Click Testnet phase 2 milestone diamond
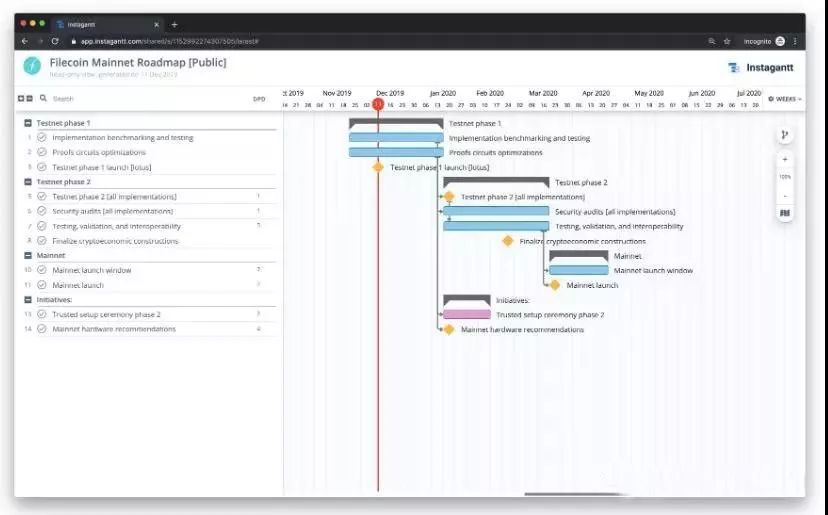Screen dimensions: 828x515 point(449,196)
